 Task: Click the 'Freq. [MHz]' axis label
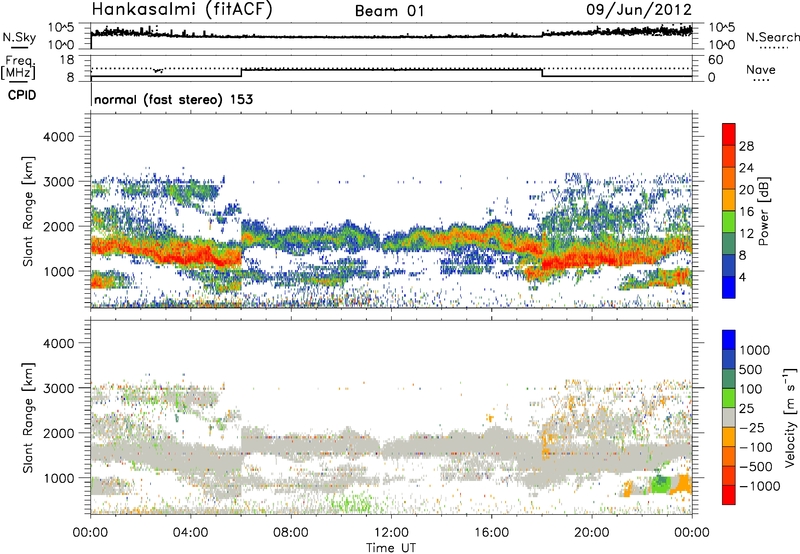click(x=18, y=68)
